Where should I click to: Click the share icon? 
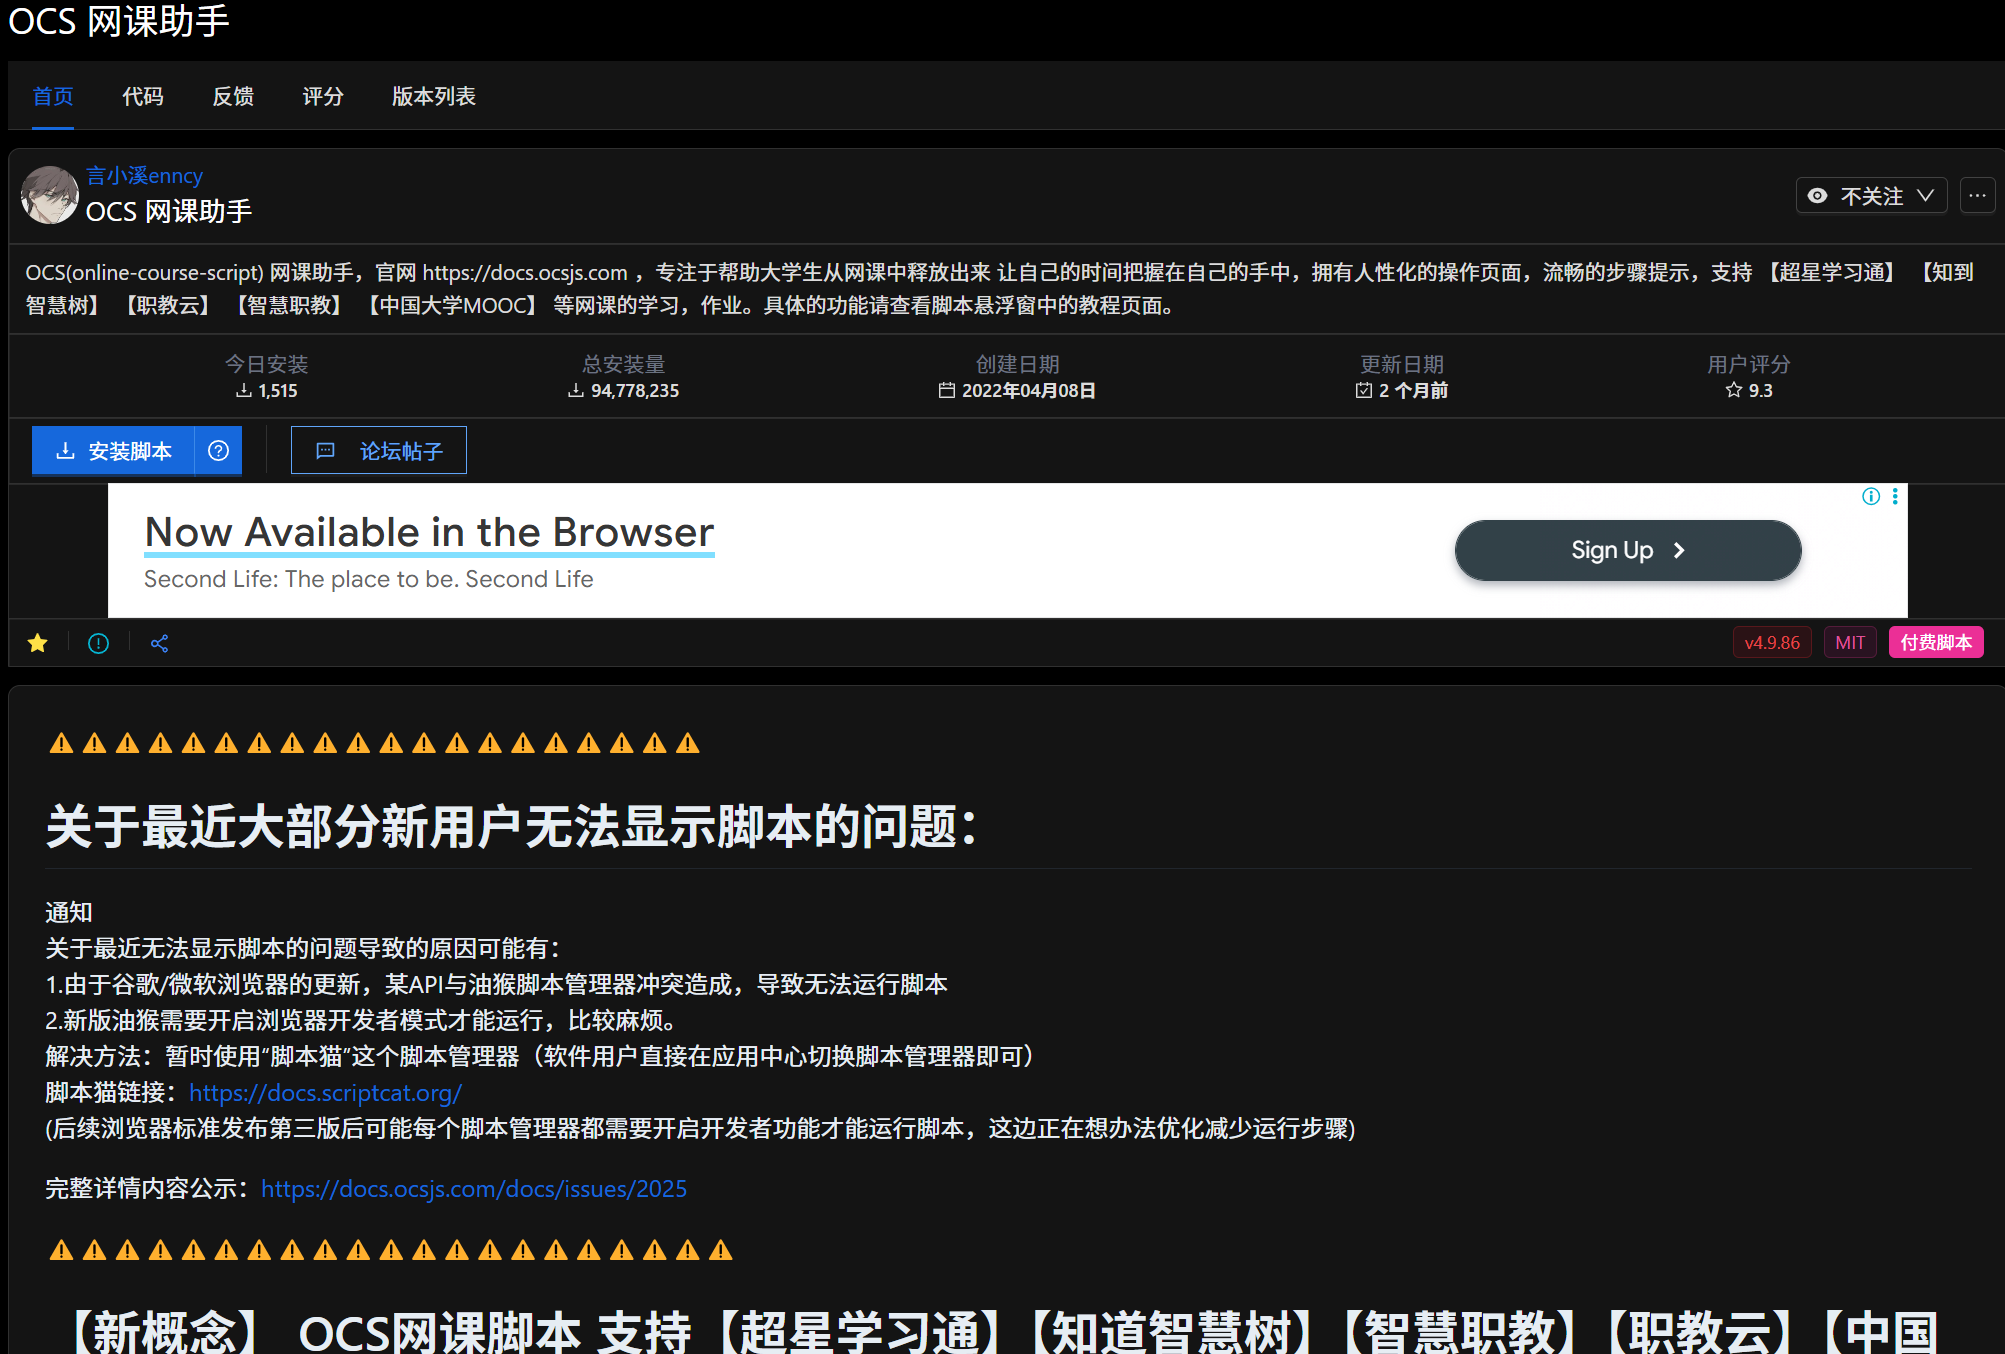[159, 643]
